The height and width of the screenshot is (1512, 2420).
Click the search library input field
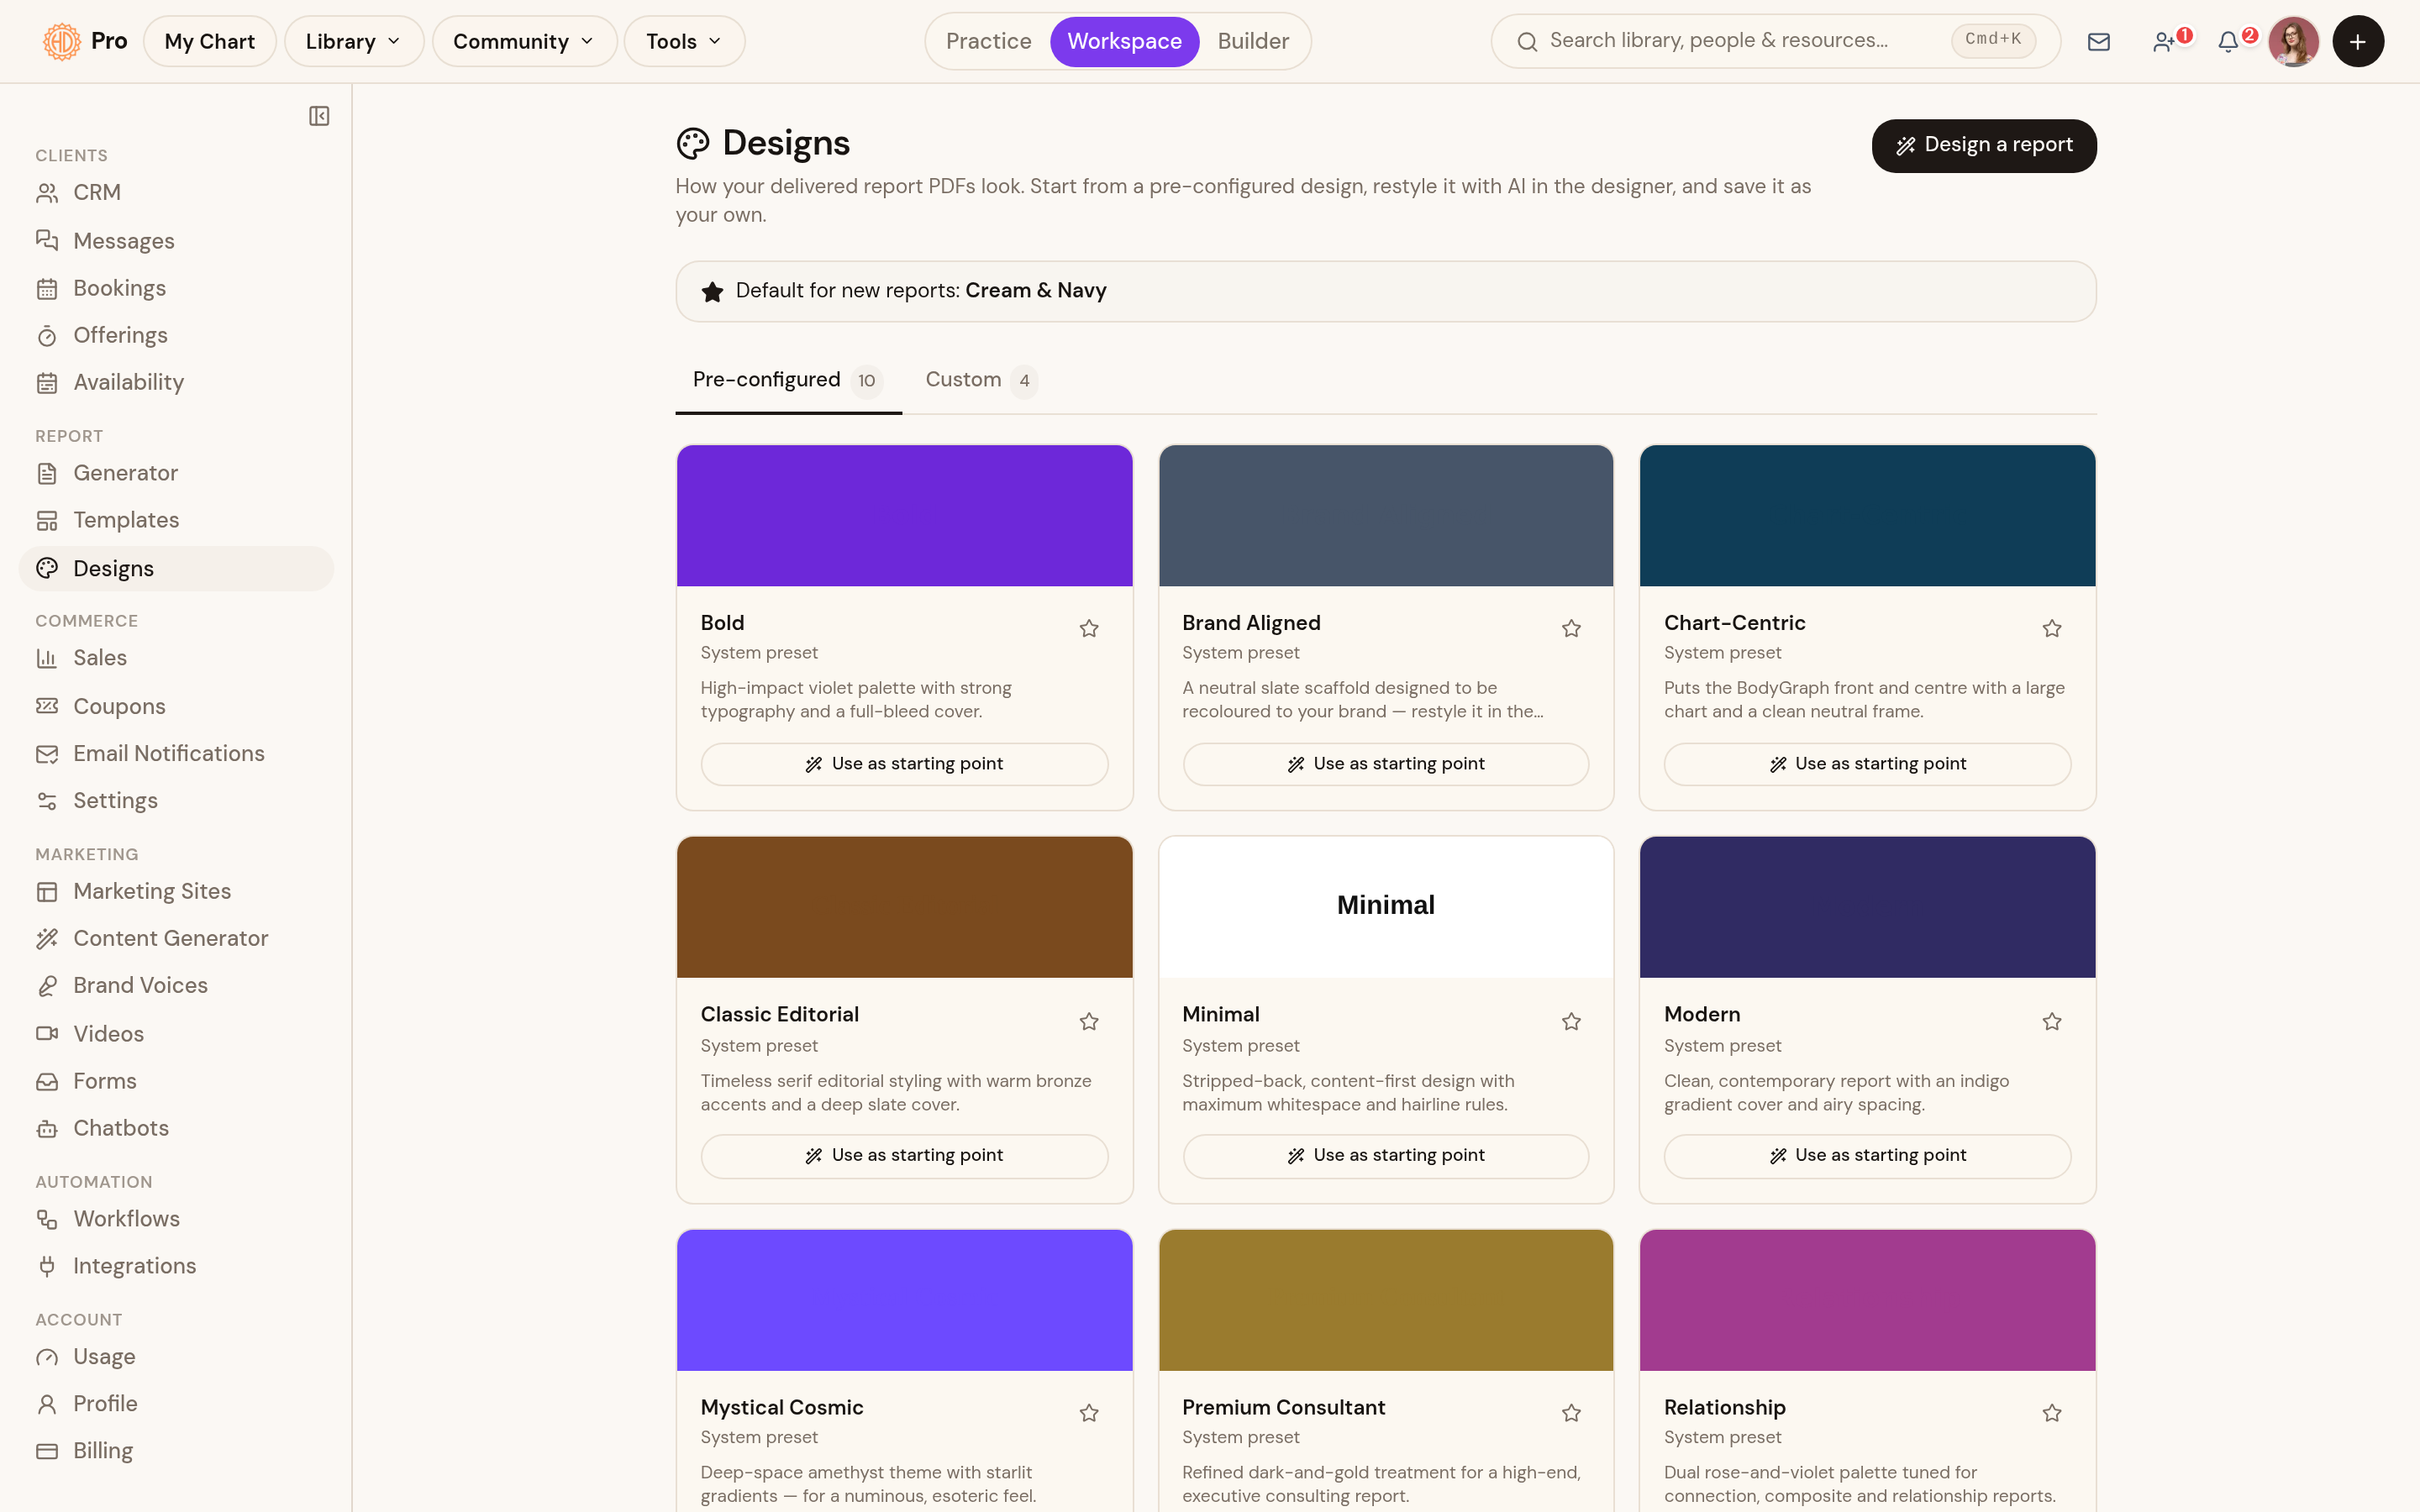point(1775,41)
